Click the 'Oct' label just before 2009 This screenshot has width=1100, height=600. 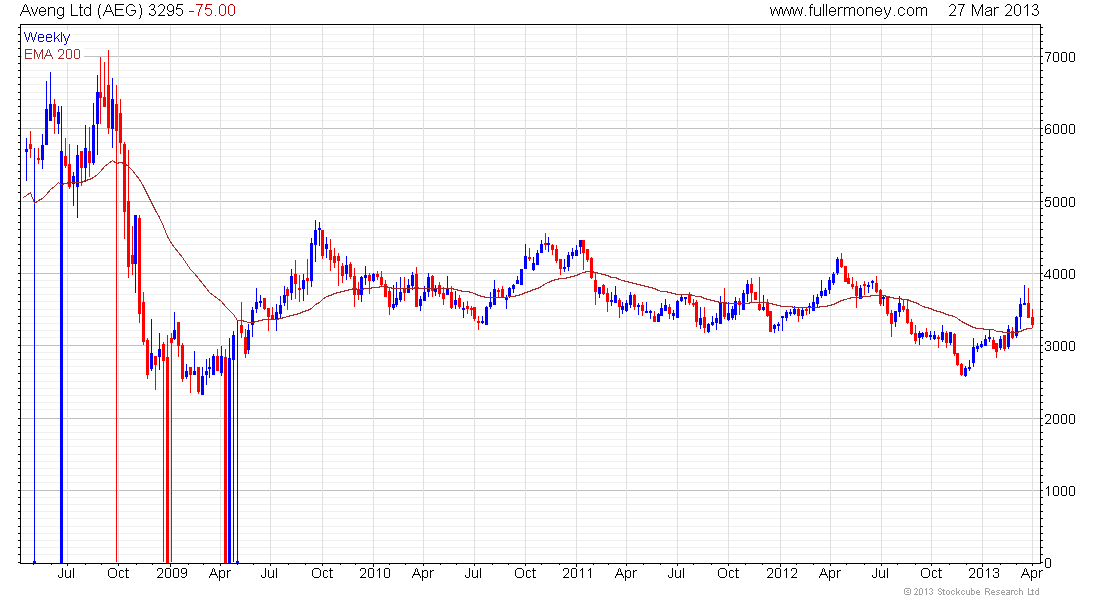click(118, 573)
